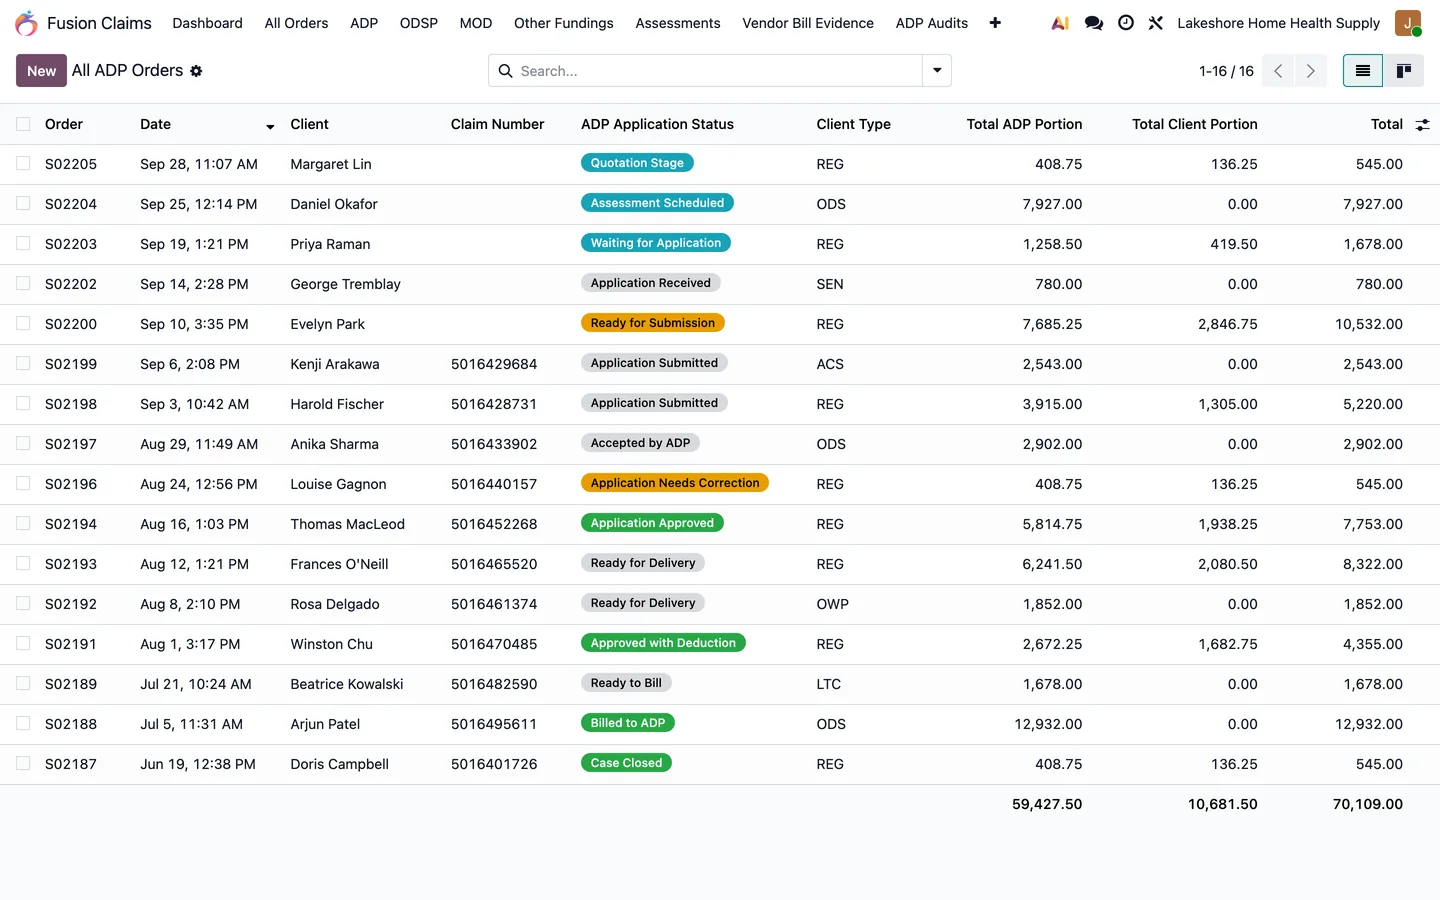Open the company switcher Lakeshore Home Health Supply
The image size is (1440, 900).
click(1278, 23)
